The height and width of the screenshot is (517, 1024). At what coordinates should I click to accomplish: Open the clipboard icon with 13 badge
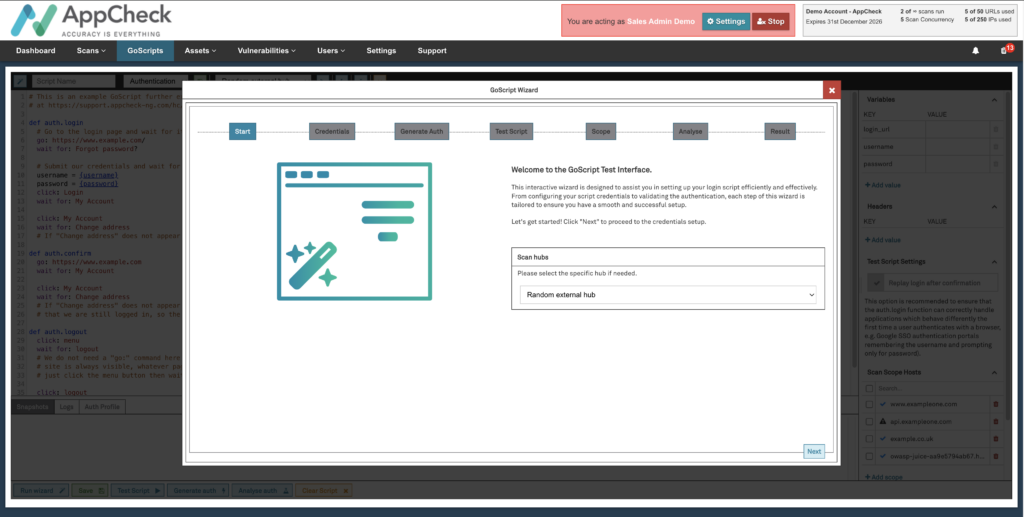(1004, 51)
